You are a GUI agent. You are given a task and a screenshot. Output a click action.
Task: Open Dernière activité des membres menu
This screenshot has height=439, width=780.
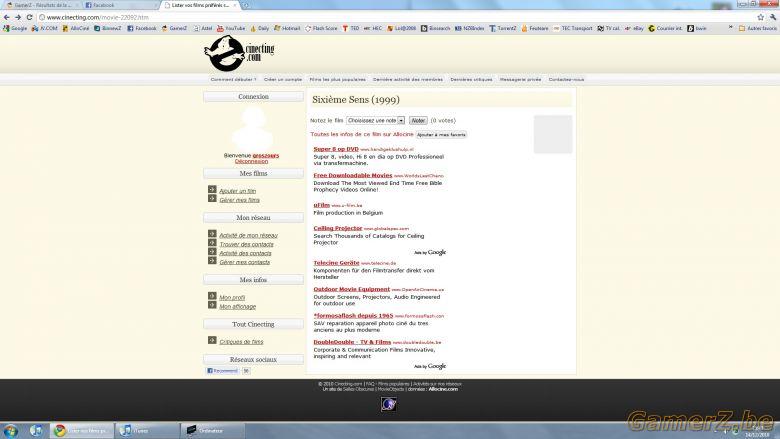point(407,80)
